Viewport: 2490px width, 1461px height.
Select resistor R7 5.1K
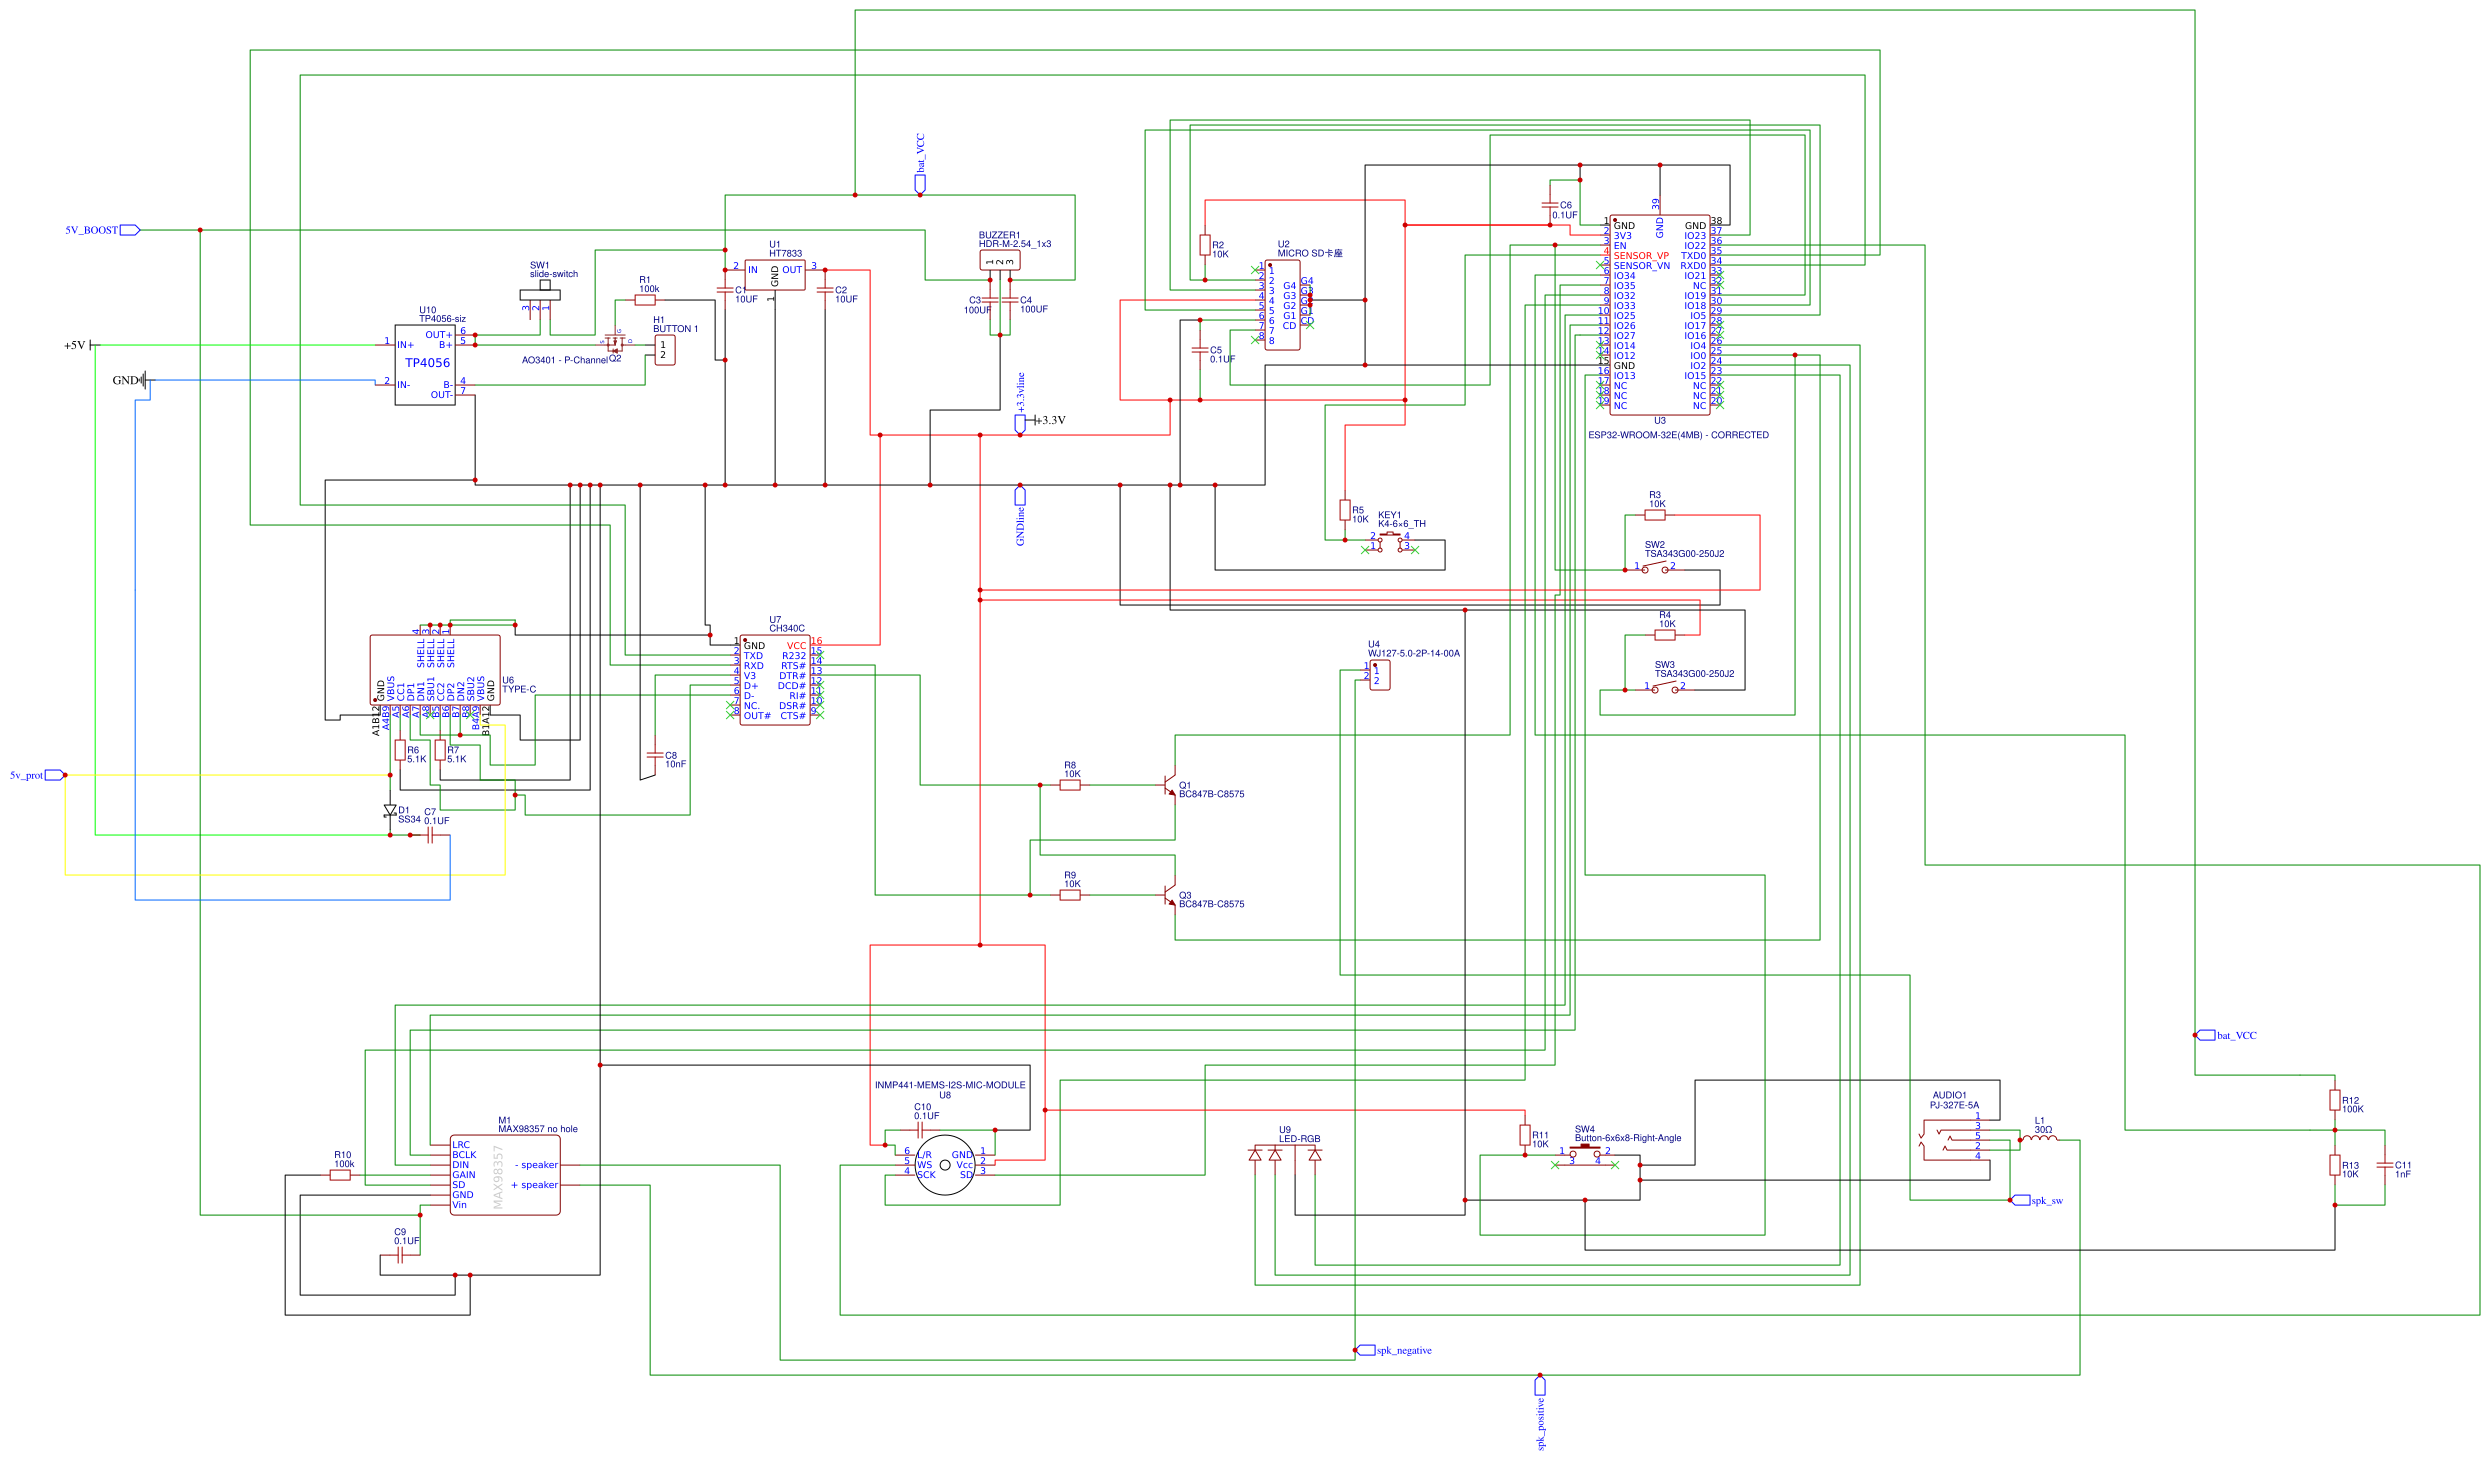[x=440, y=750]
